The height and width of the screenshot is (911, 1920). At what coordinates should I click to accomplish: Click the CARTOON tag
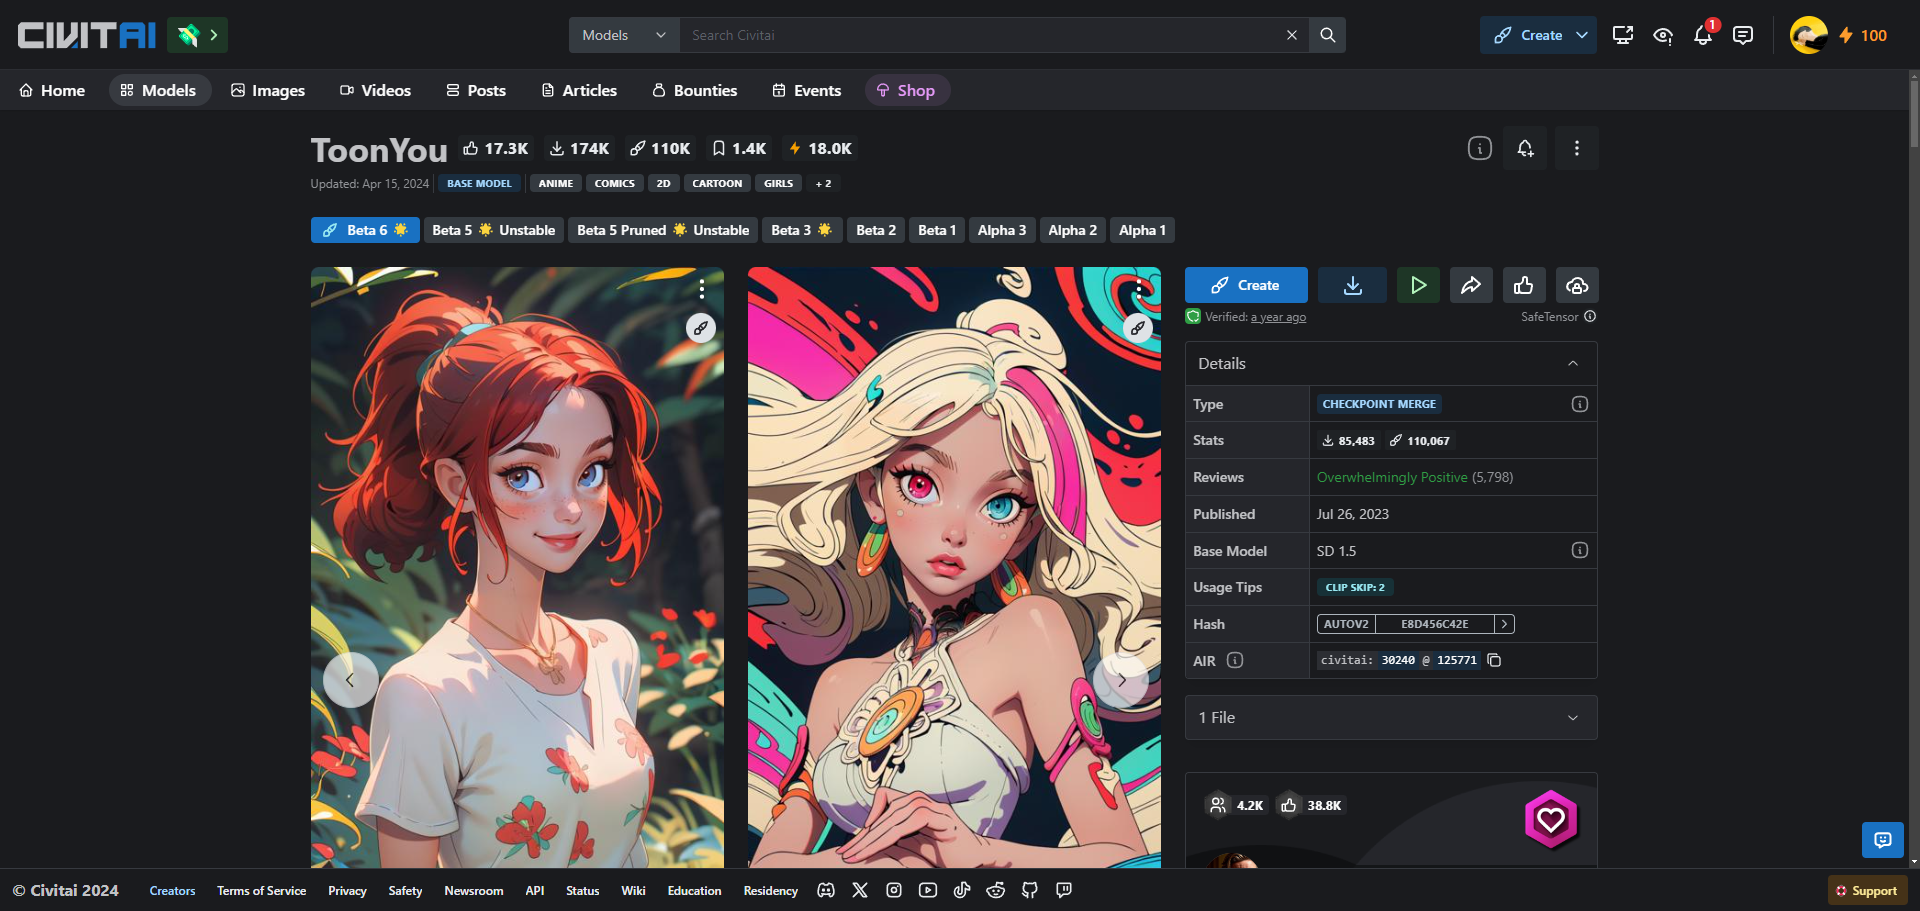tap(717, 183)
